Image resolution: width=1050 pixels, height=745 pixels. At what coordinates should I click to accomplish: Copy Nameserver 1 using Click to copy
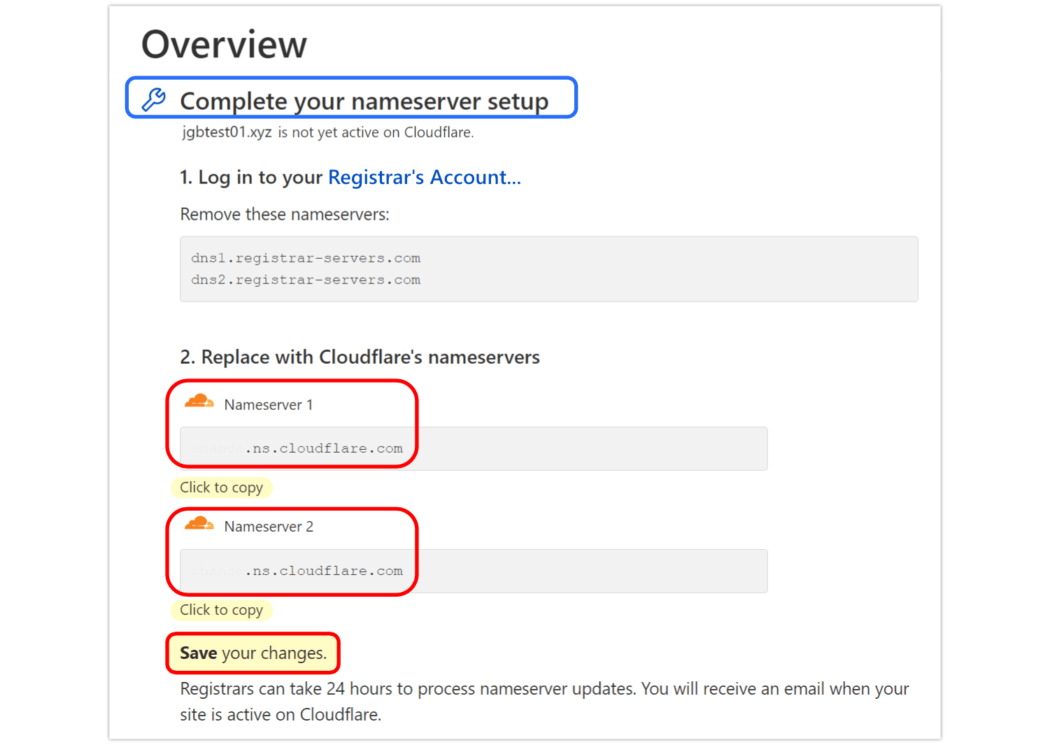click(221, 487)
